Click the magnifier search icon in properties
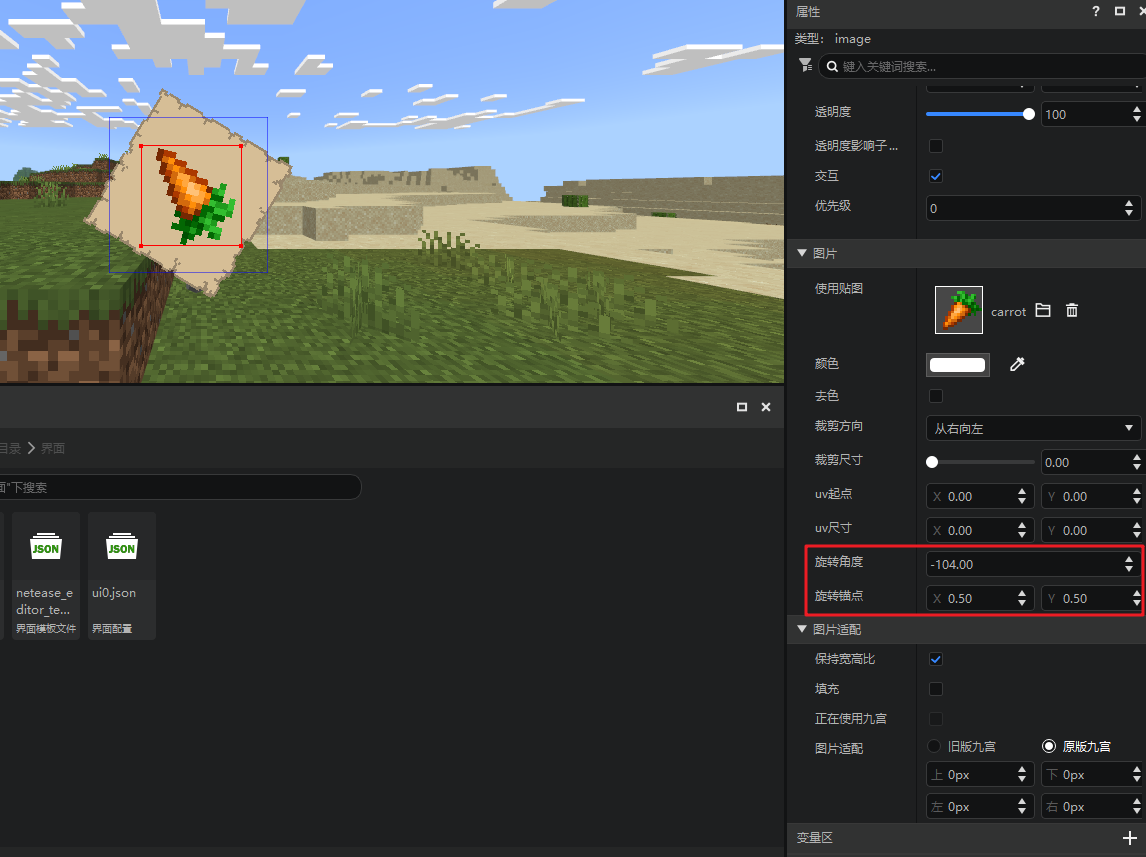The width and height of the screenshot is (1146, 857). click(832, 66)
